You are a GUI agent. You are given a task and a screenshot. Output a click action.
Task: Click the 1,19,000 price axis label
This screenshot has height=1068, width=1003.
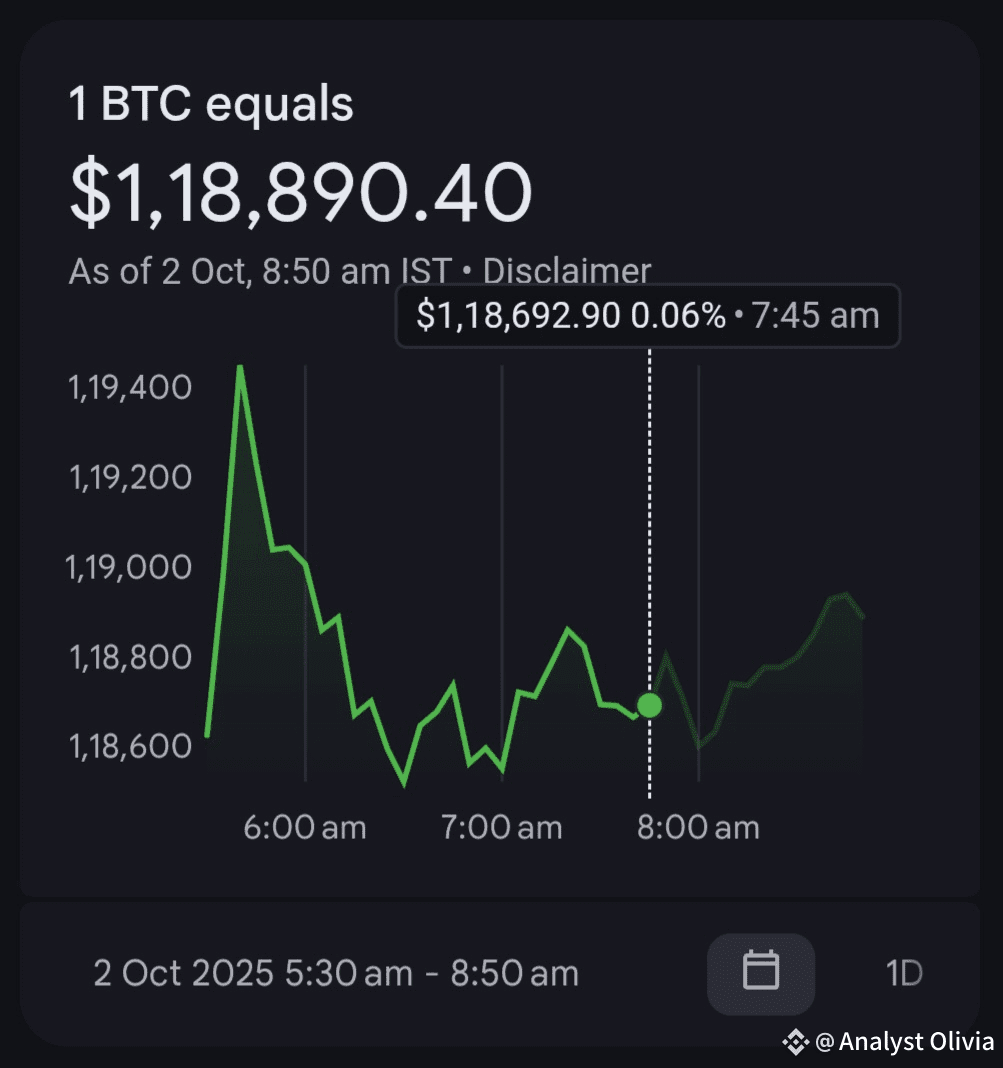(x=129, y=568)
